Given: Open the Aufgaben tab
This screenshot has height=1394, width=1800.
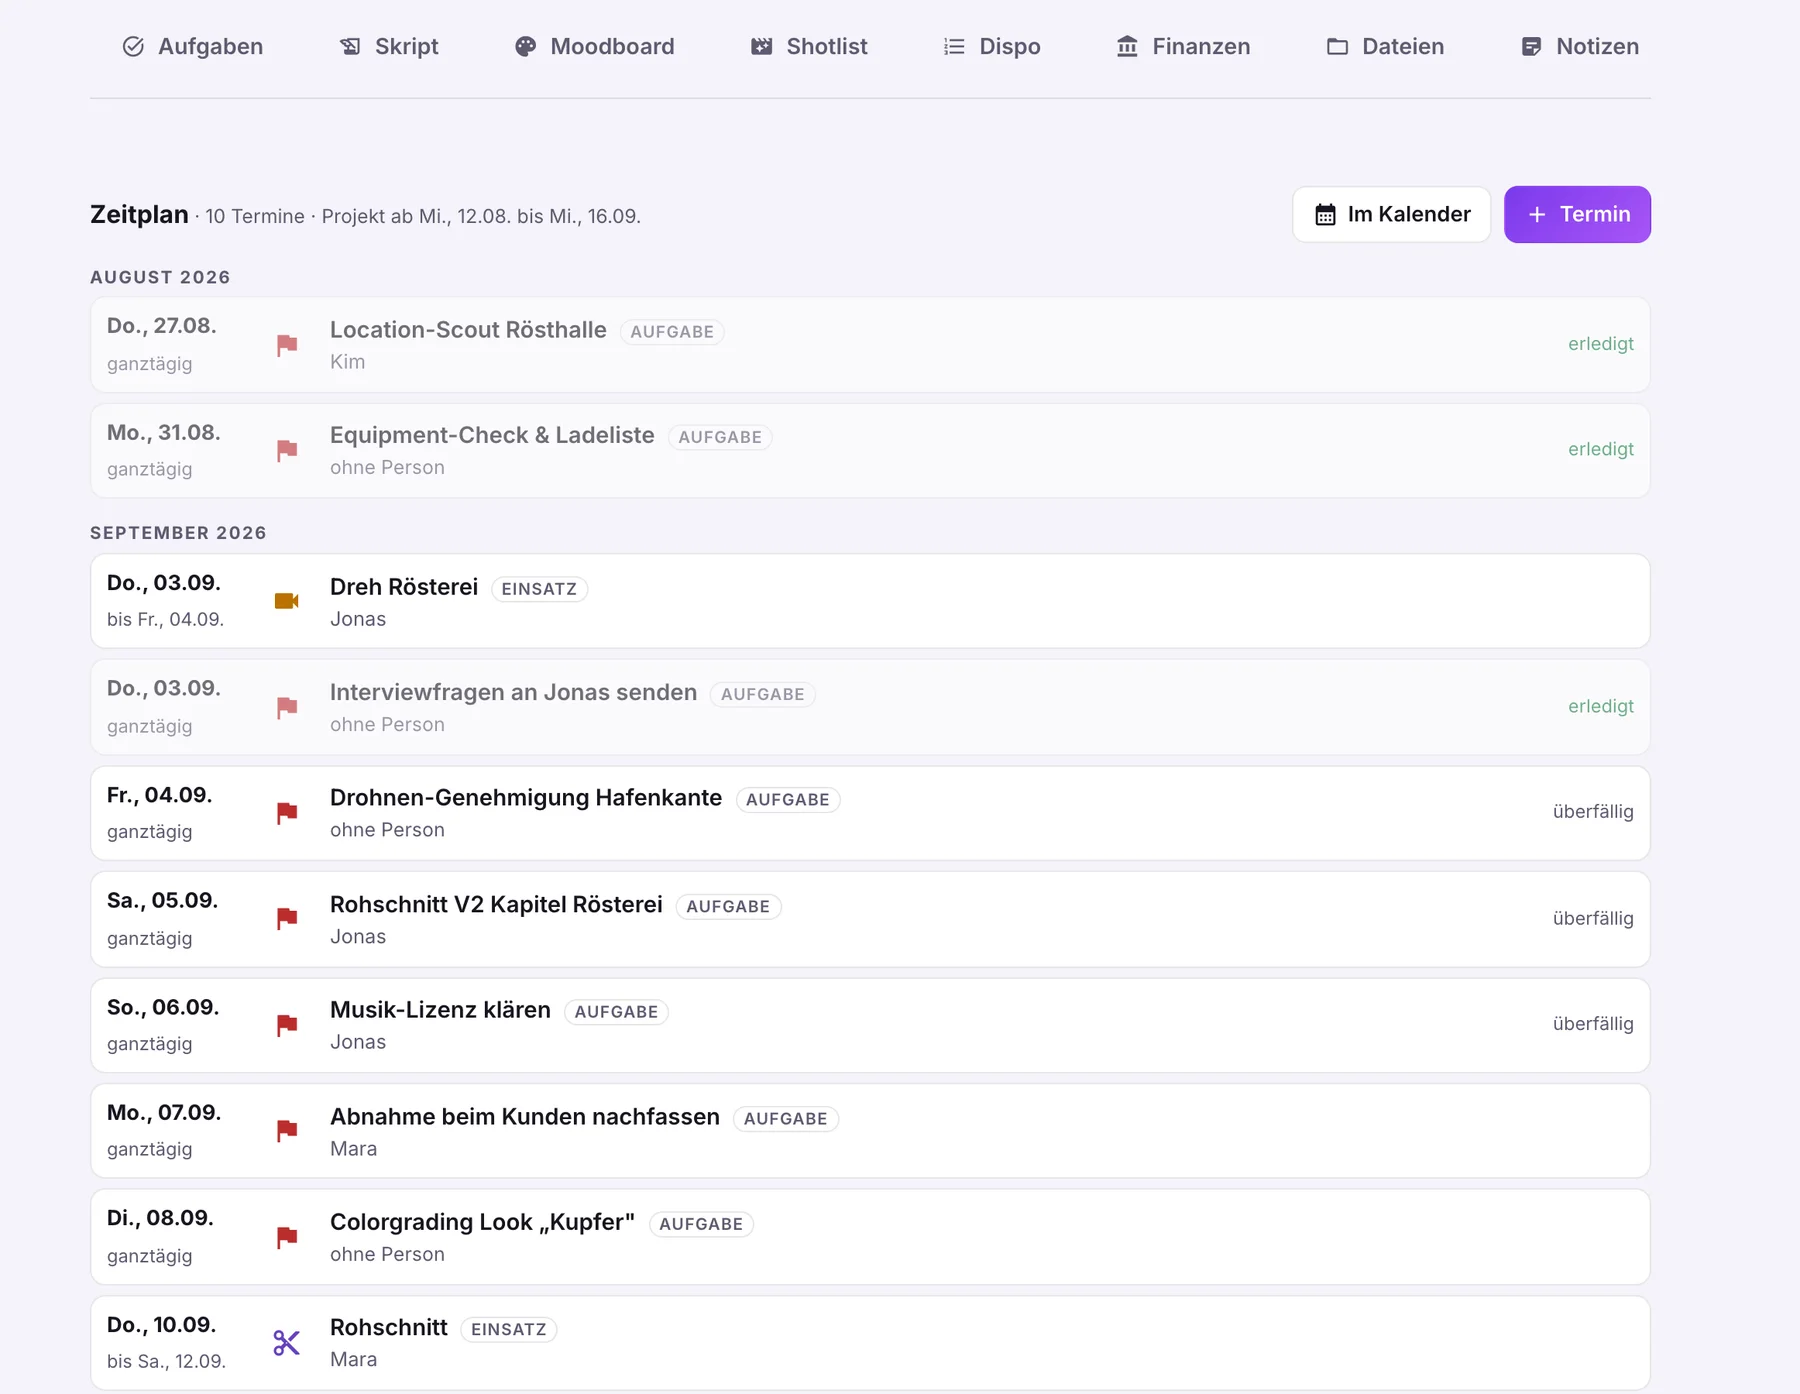Looking at the screenshot, I should pos(192,46).
